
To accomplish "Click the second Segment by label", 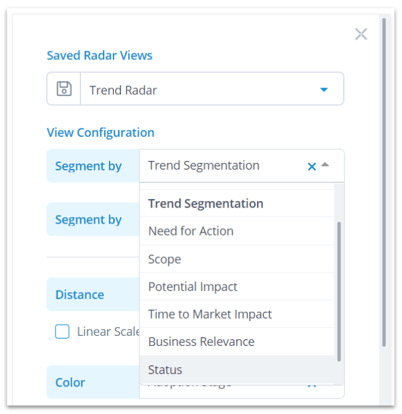I will pos(88,220).
